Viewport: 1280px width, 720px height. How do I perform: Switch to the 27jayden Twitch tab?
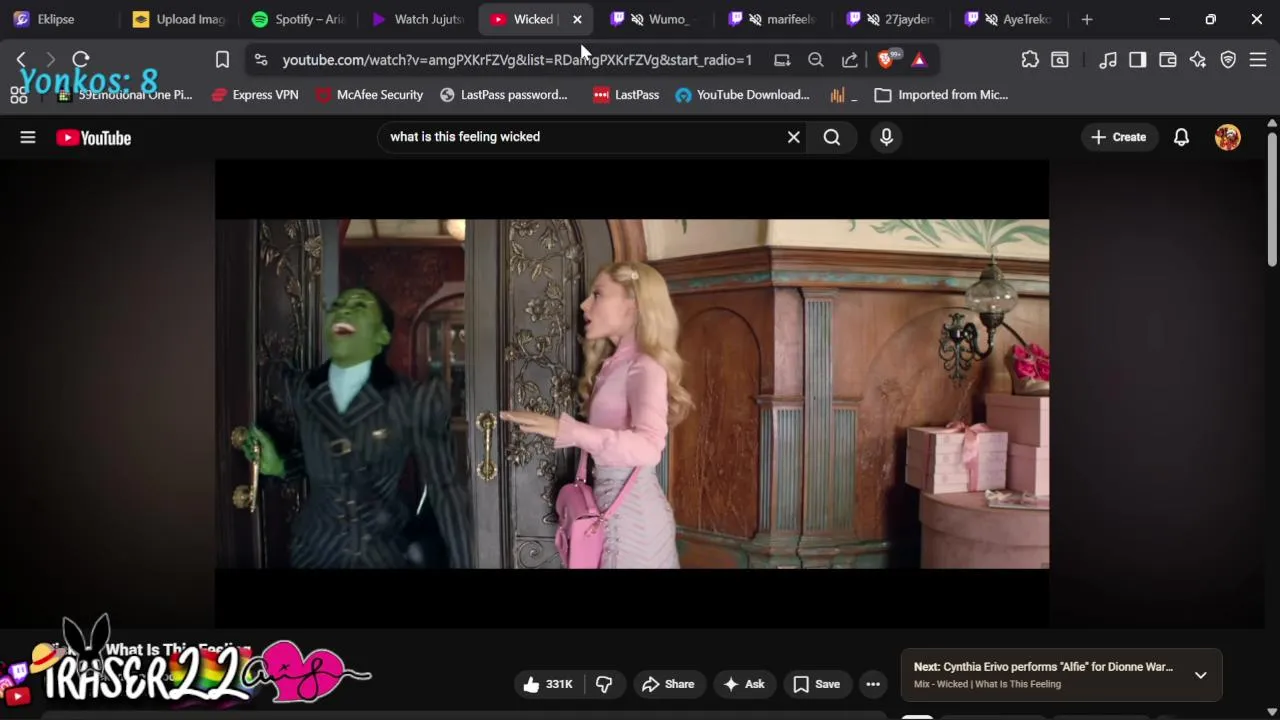(x=893, y=19)
